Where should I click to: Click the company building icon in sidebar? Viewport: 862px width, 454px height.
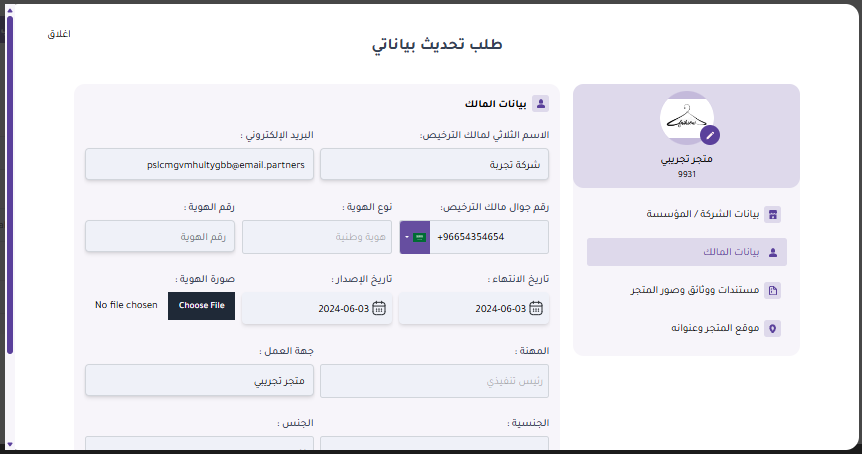click(772, 214)
